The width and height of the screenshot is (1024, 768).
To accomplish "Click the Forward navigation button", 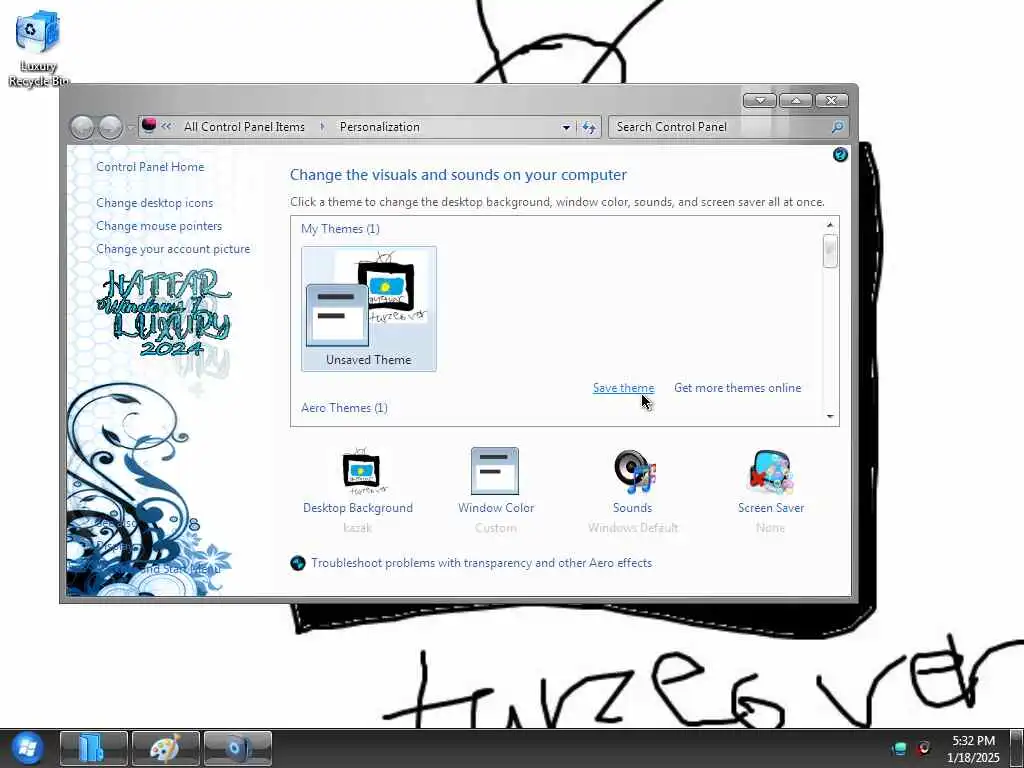I will click(110, 127).
